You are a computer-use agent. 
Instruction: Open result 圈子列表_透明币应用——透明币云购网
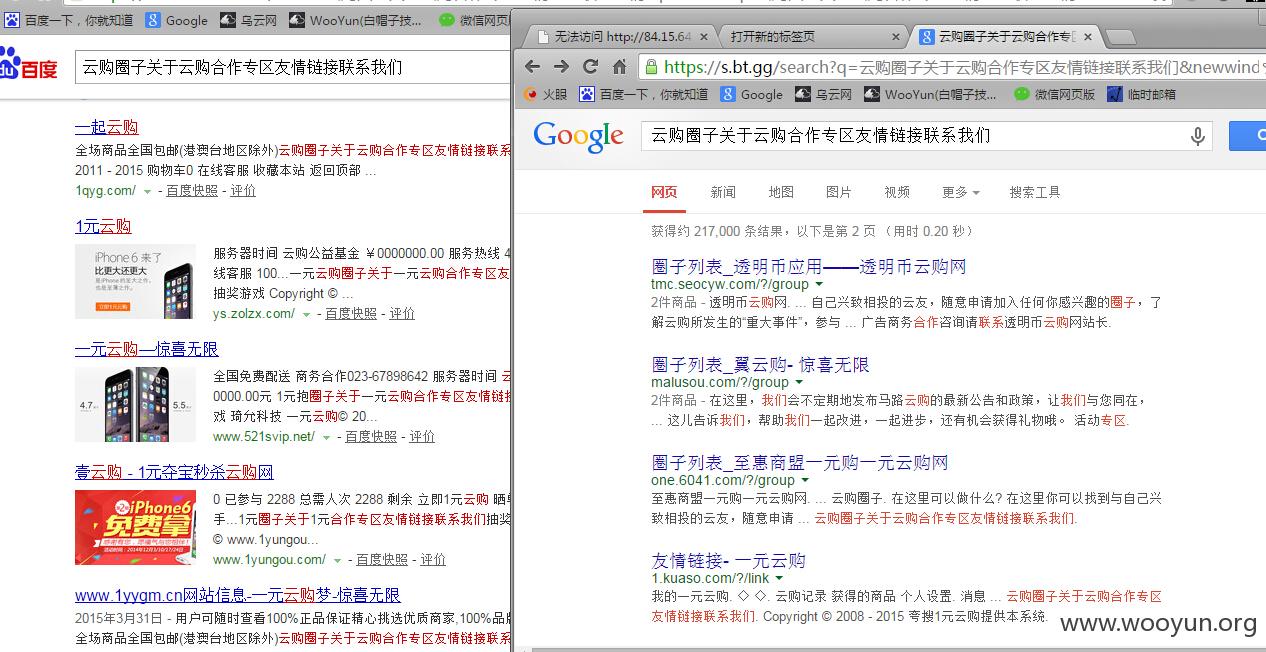[809, 267]
